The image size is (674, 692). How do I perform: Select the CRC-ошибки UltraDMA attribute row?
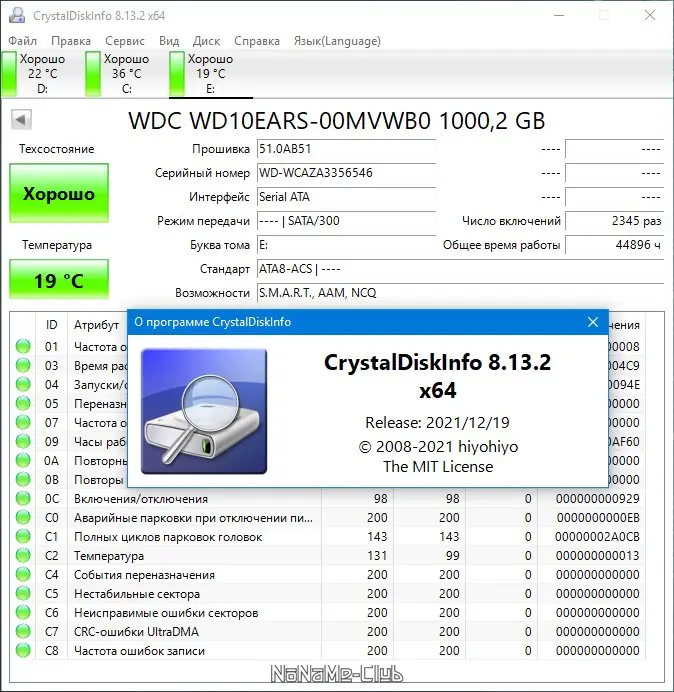coord(328,632)
